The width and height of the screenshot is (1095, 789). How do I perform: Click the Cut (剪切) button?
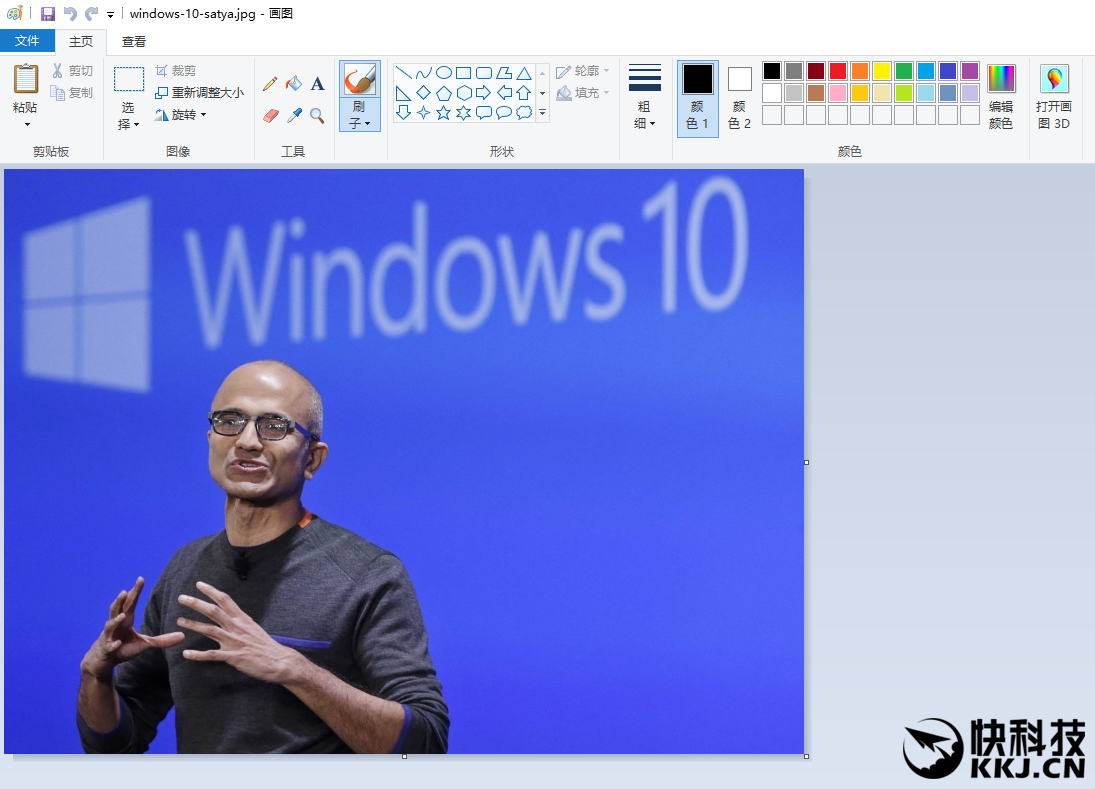pos(72,71)
